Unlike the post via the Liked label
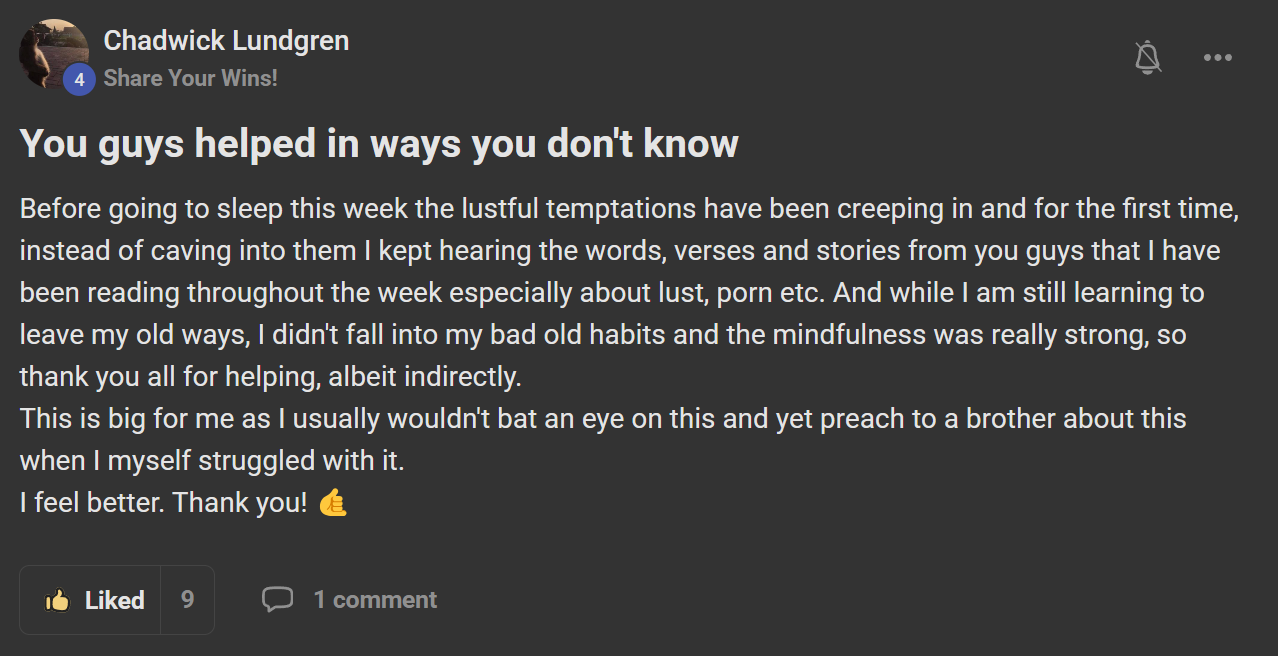 coord(114,600)
